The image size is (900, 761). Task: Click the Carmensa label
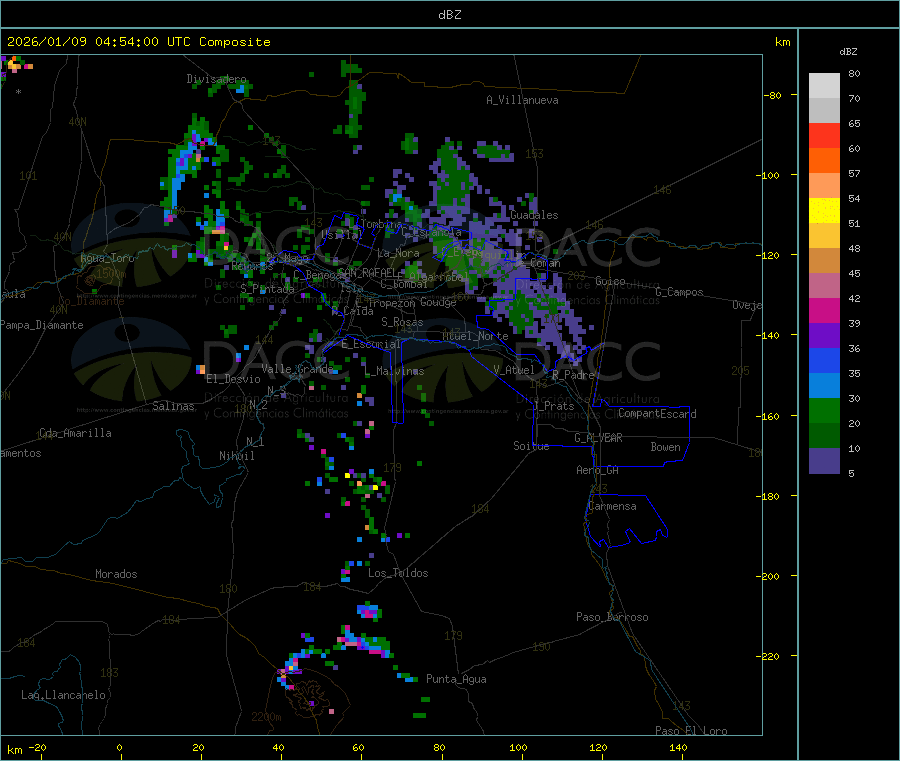[612, 506]
